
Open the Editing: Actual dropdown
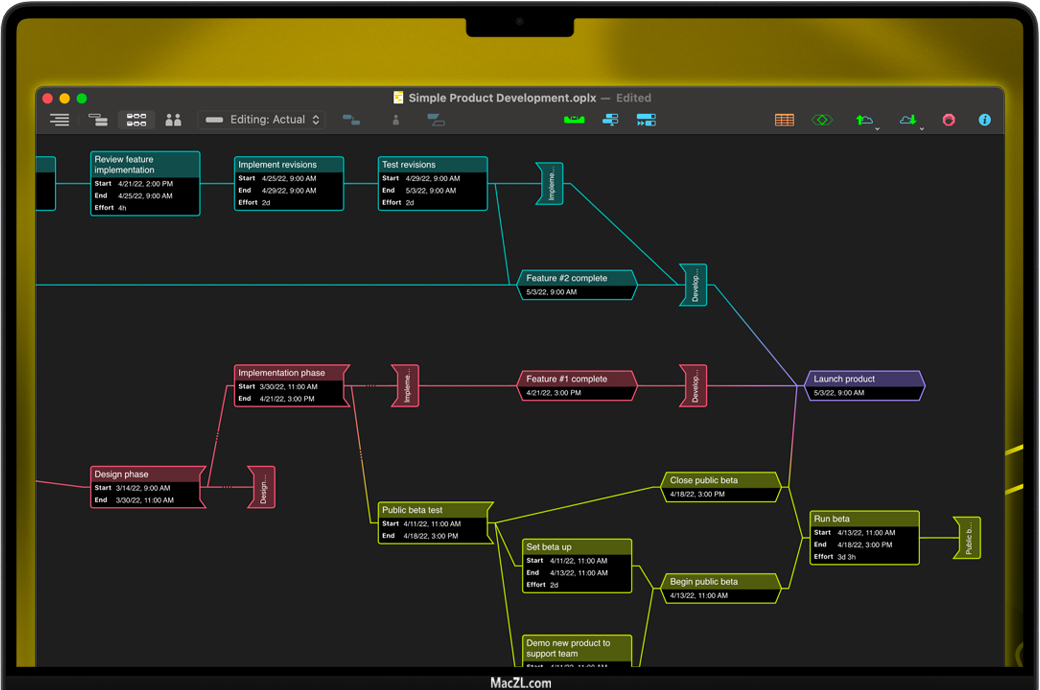[262, 120]
